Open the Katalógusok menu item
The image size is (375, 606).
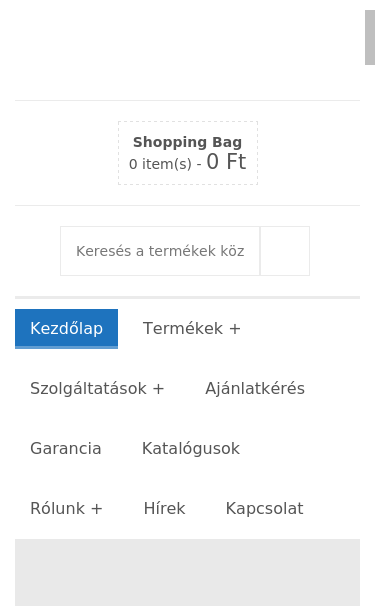coord(191,449)
